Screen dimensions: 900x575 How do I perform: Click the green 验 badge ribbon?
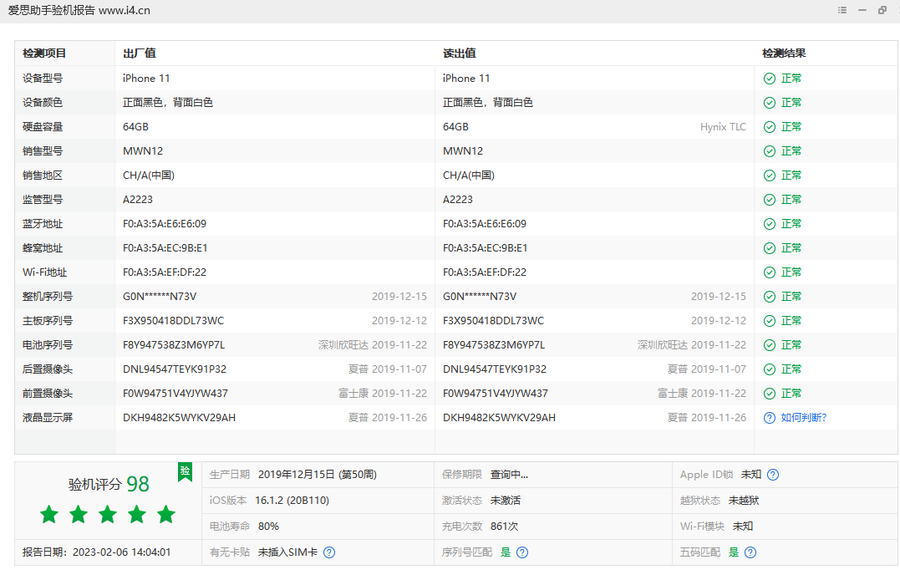click(x=185, y=472)
